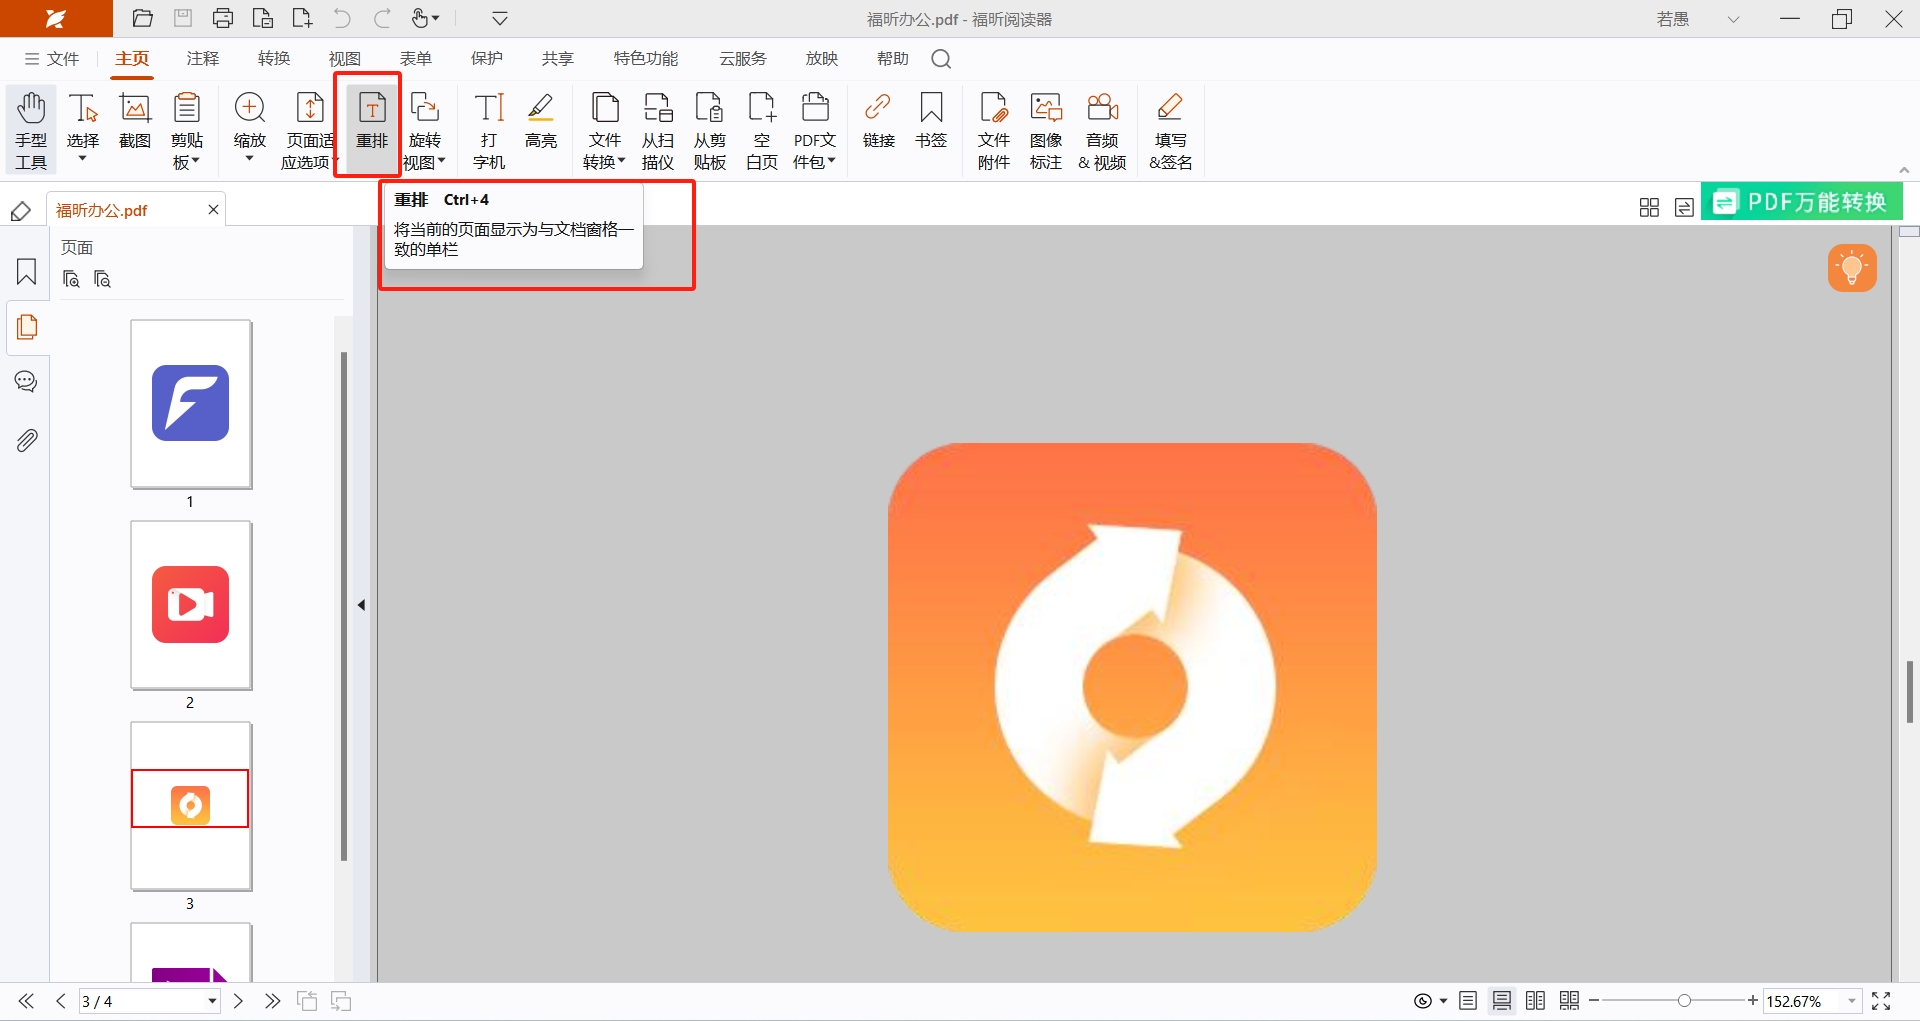Go to the next page
The image size is (1920, 1021).
point(238,1001)
